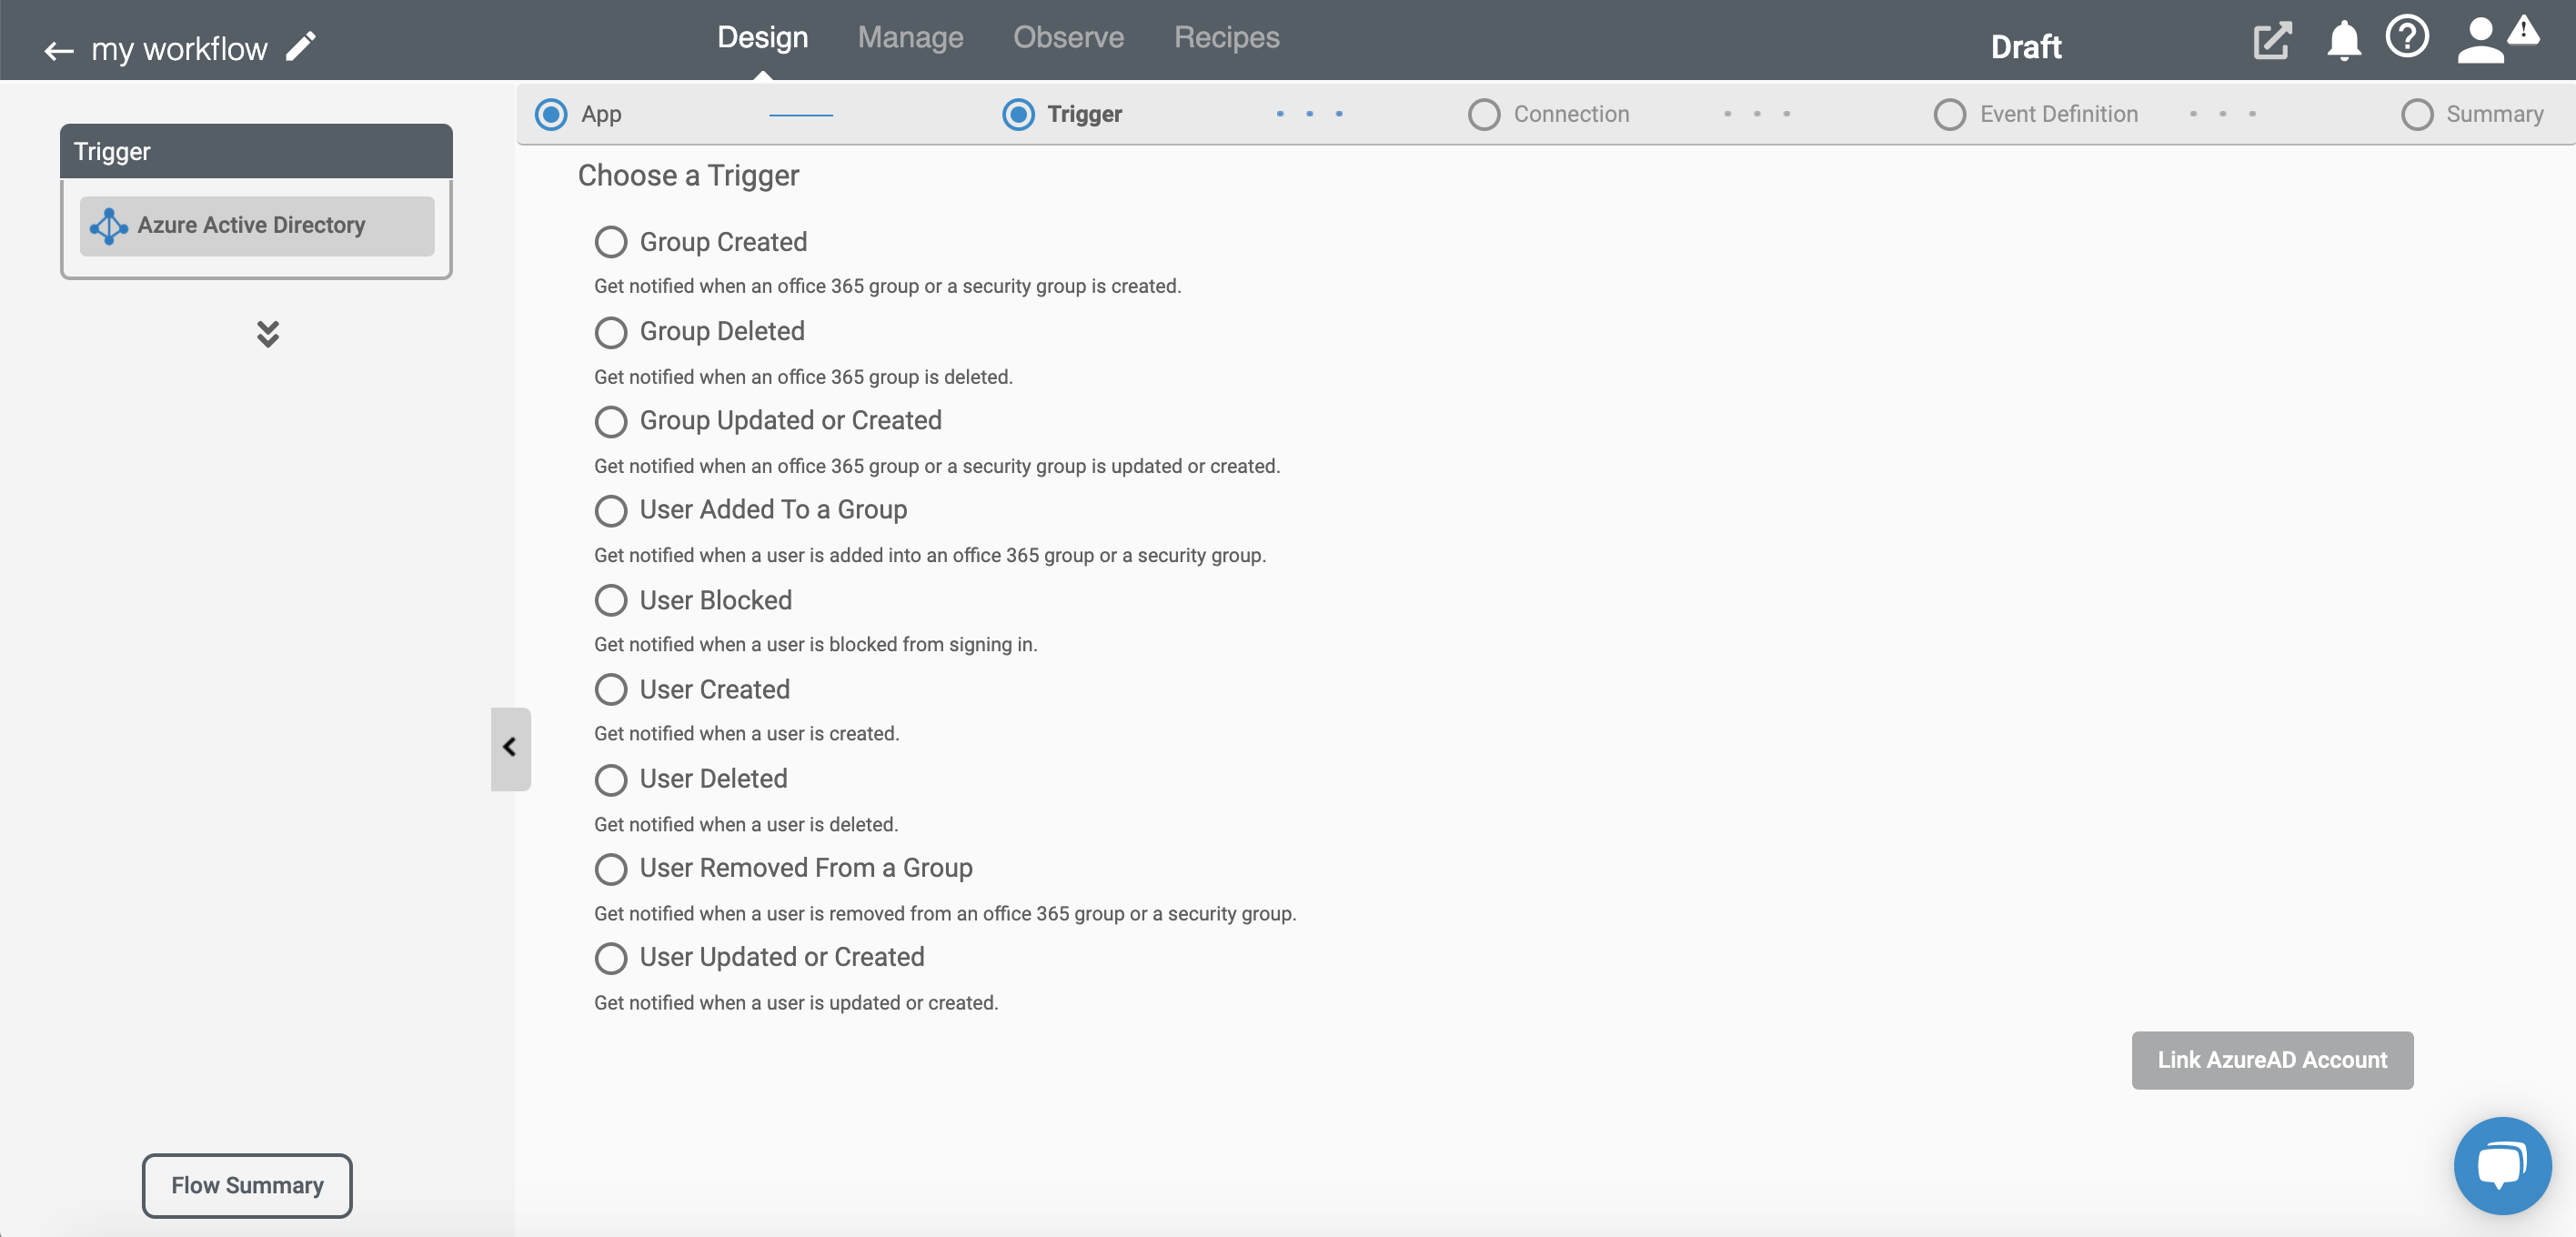Viewport: 2576px width, 1237px height.
Task: Go to the Connection wizard step
Action: (1549, 114)
